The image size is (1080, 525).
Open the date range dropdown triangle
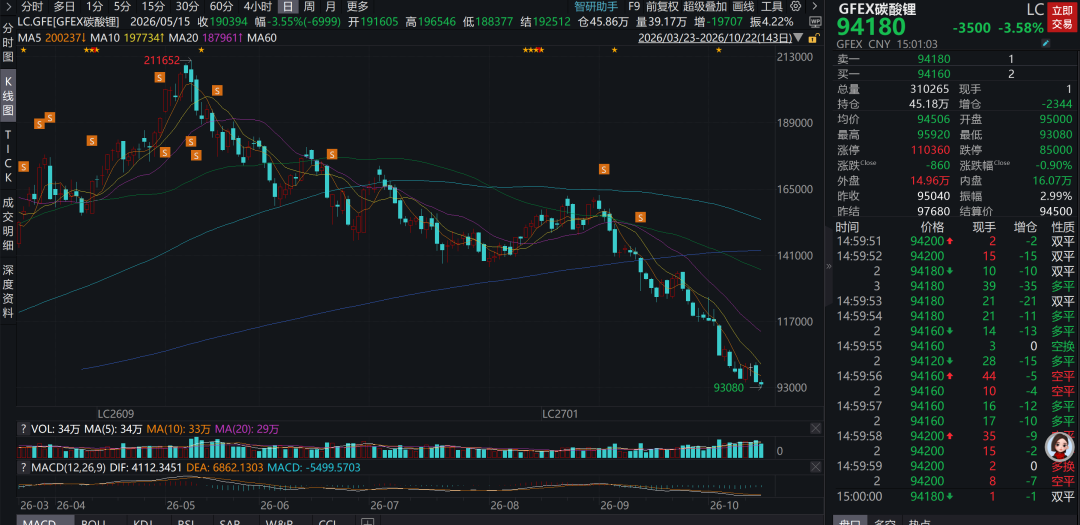[798, 38]
